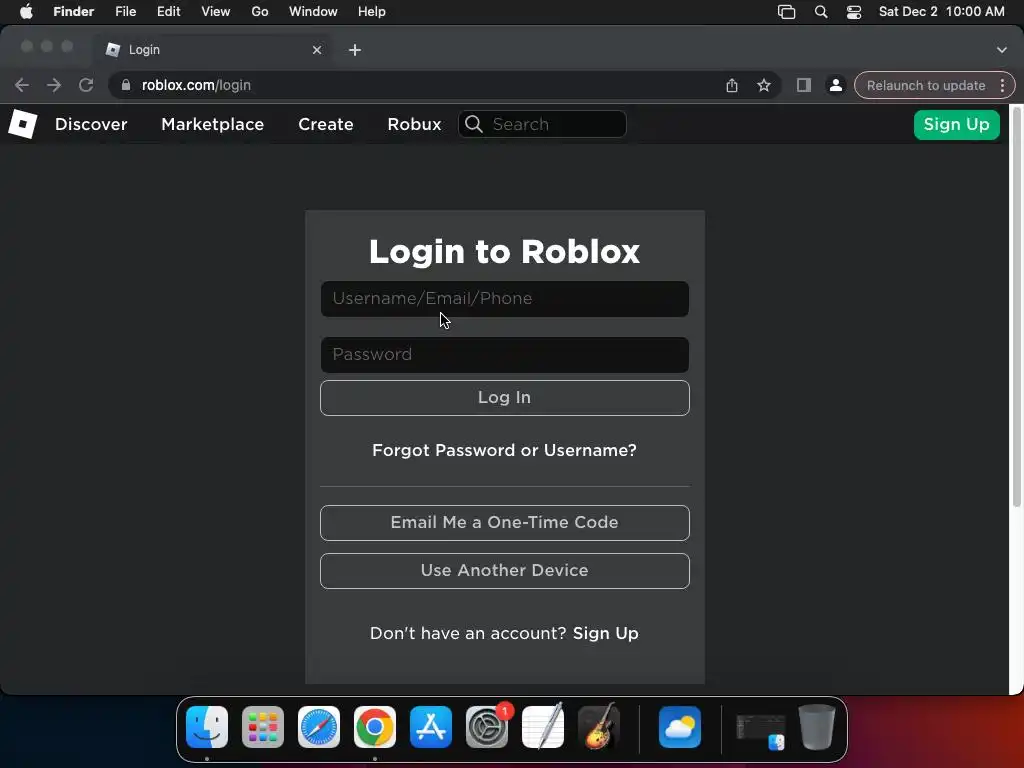Launch GarageBand from the Dock
Screen dimensions: 1024x768
pyautogui.click(x=599, y=727)
